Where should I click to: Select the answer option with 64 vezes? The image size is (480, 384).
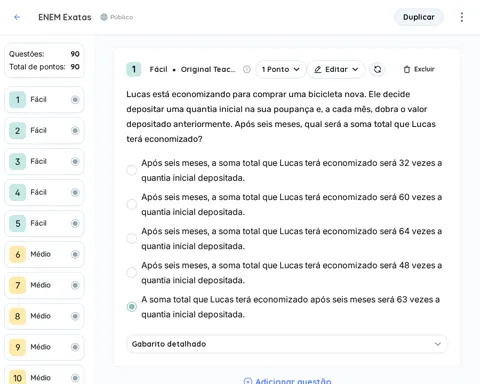pos(132,239)
